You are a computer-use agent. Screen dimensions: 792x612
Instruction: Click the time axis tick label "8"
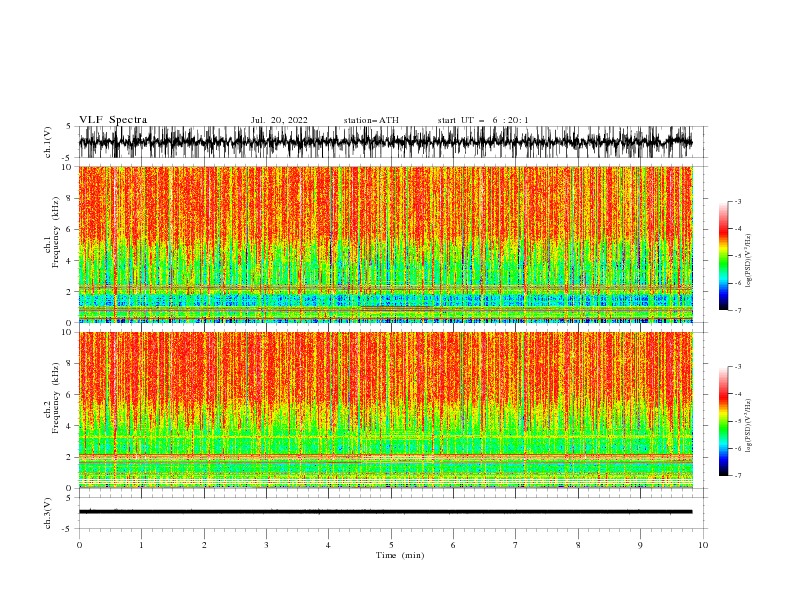tap(578, 545)
